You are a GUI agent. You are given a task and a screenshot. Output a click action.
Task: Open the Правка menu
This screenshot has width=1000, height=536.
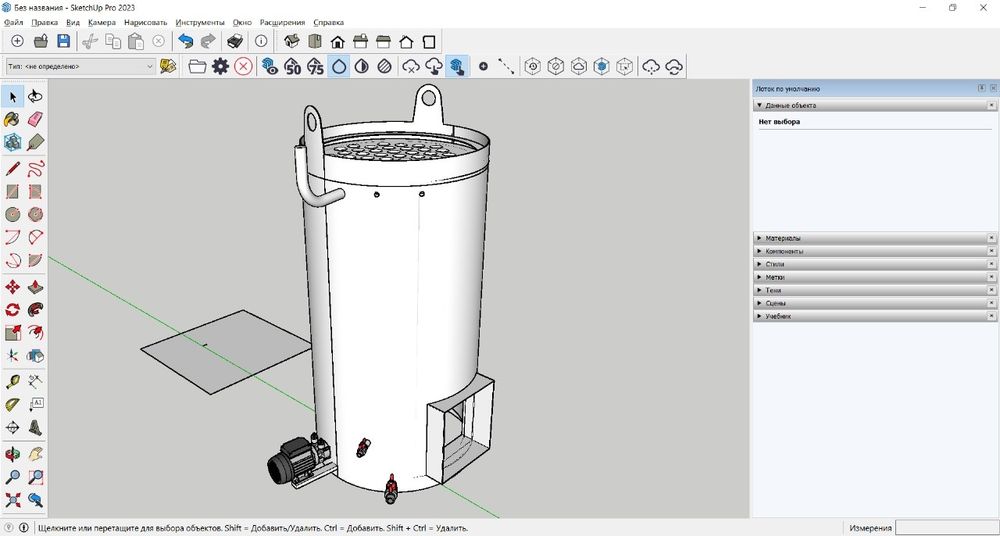coord(45,22)
